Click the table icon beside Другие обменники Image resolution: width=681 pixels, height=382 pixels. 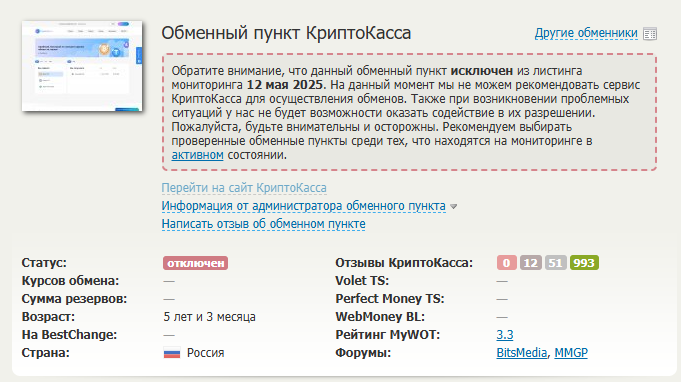click(650, 34)
